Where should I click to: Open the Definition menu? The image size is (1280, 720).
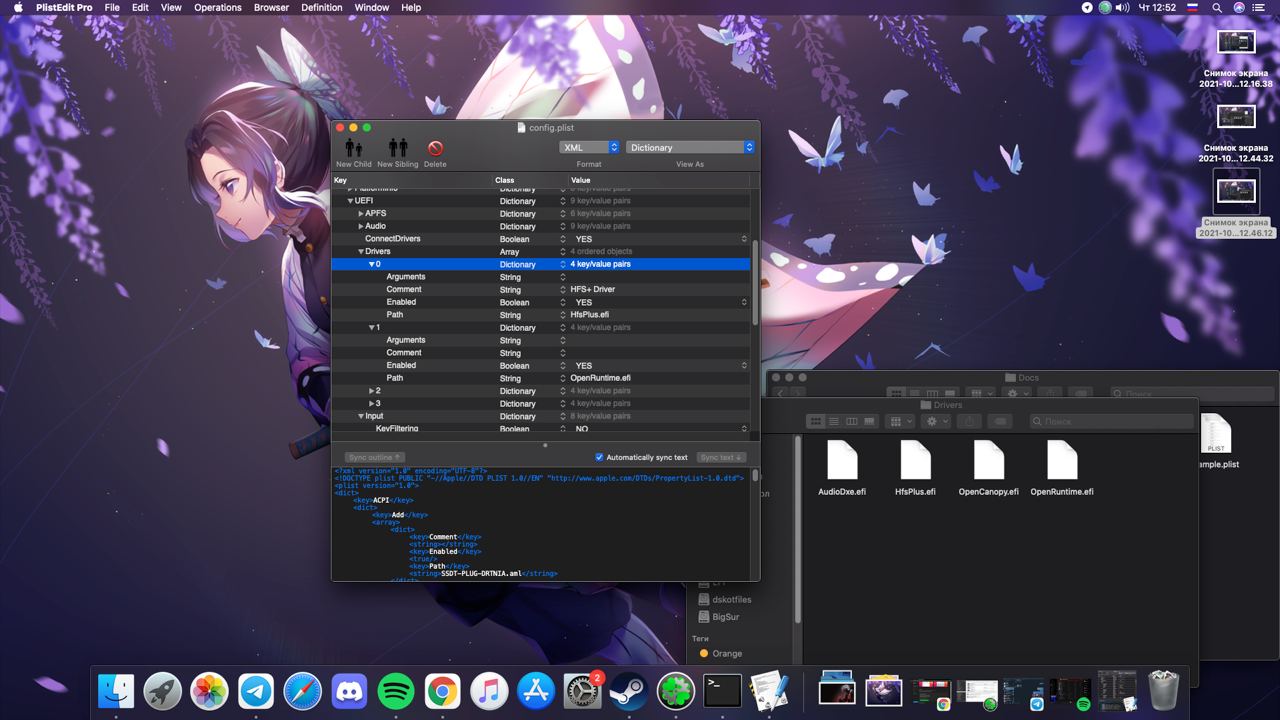[321, 7]
